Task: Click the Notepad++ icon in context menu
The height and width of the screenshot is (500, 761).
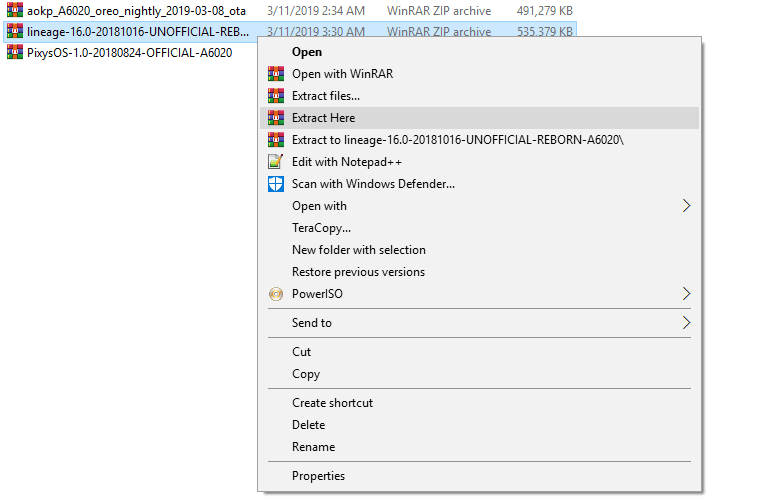Action: coord(276,162)
